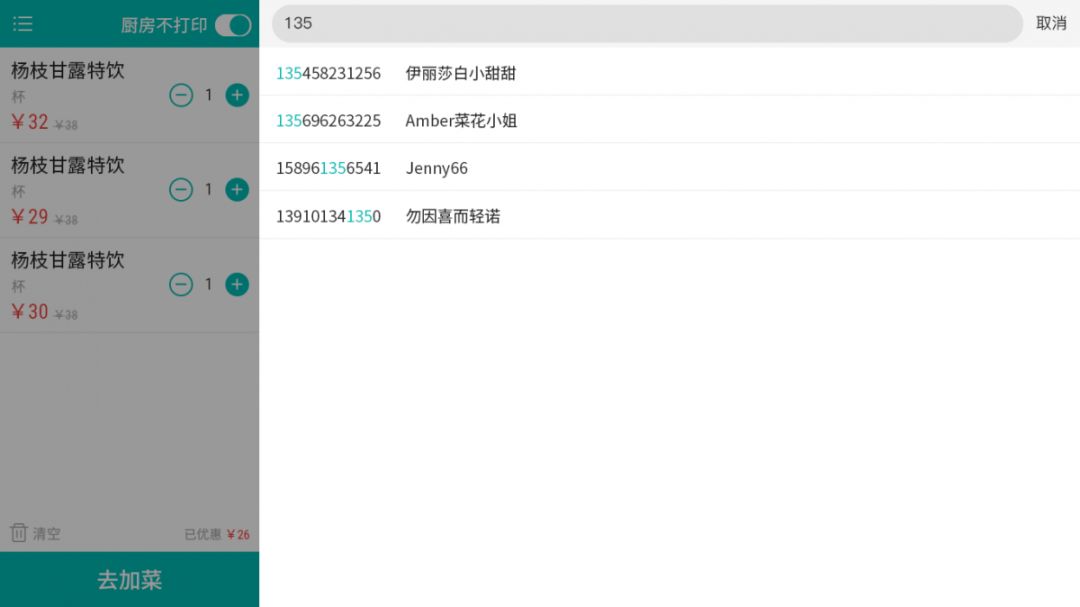
Task: Select member 伊丽莎白小甜甜 from results
Action: coord(460,73)
